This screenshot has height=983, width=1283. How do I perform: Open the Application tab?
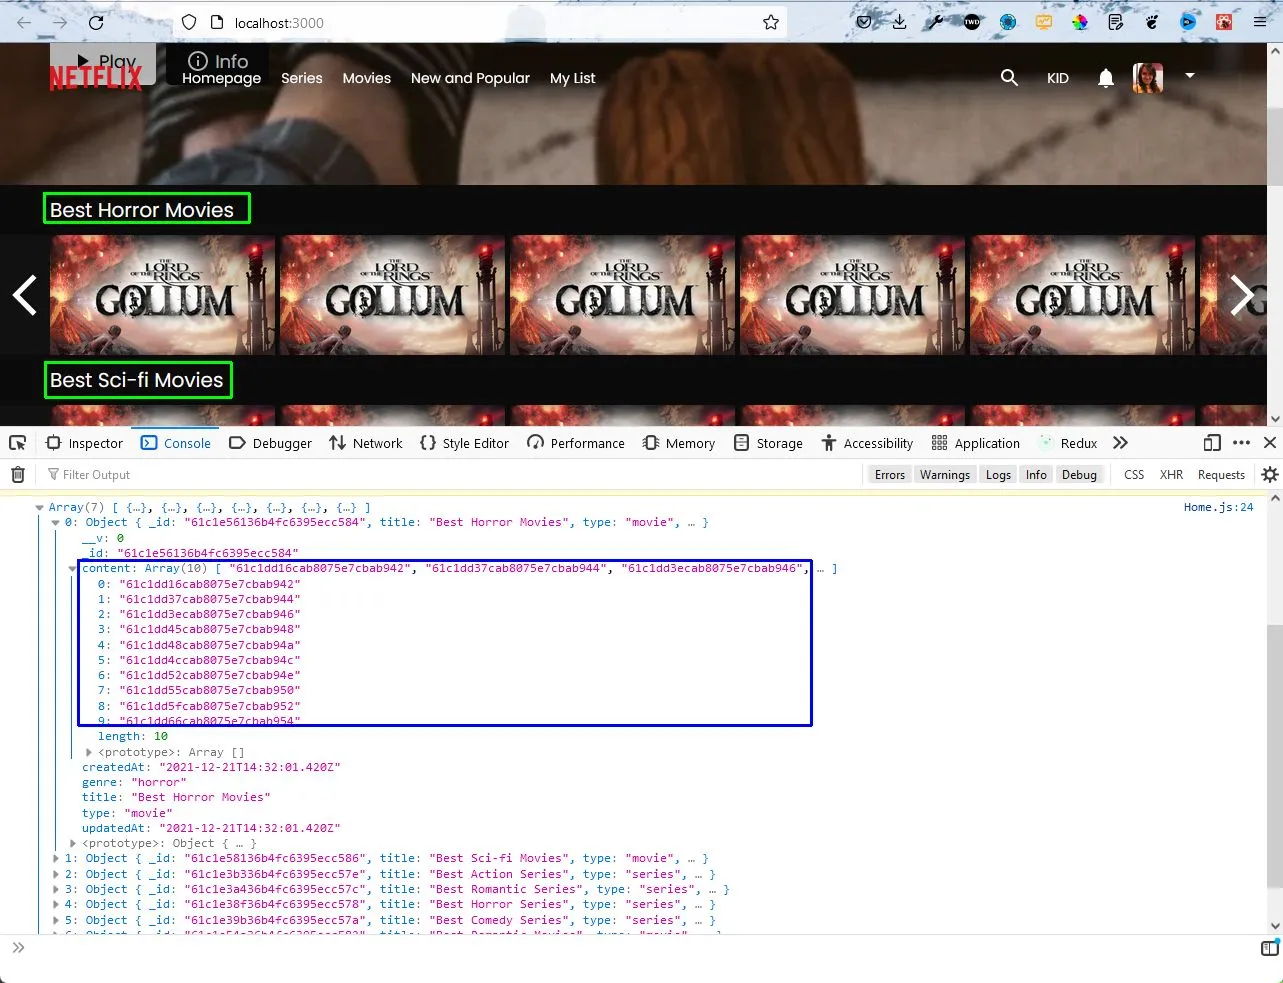[975, 443]
